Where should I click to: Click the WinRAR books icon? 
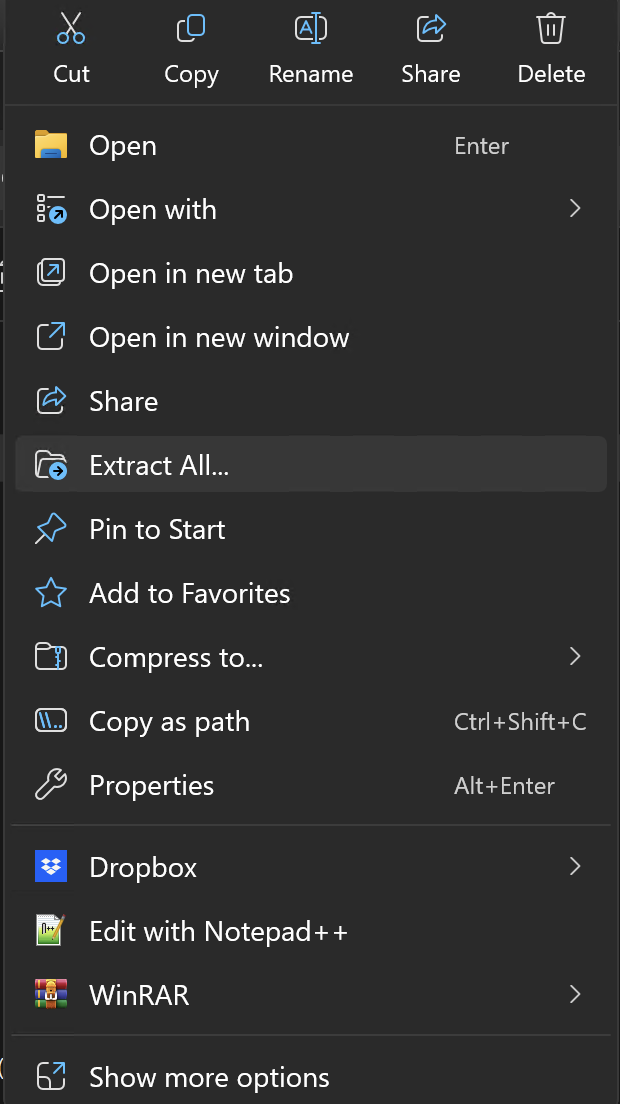(51, 994)
